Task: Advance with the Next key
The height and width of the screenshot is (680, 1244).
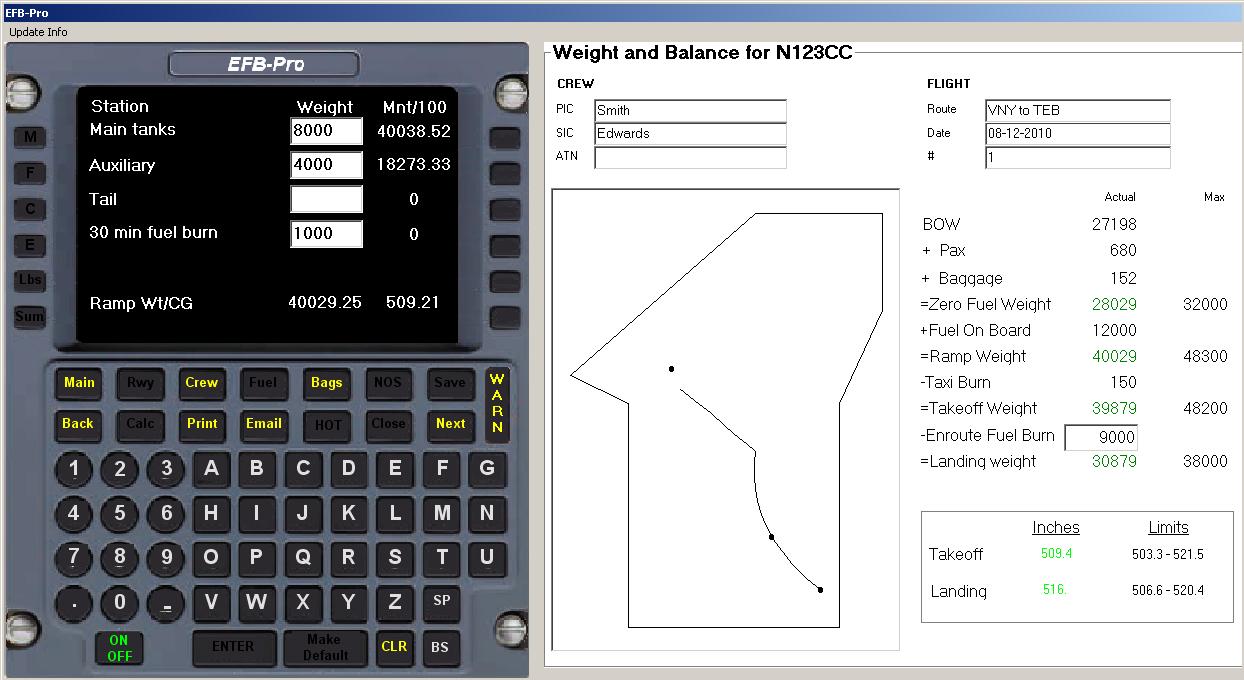Action: 450,424
